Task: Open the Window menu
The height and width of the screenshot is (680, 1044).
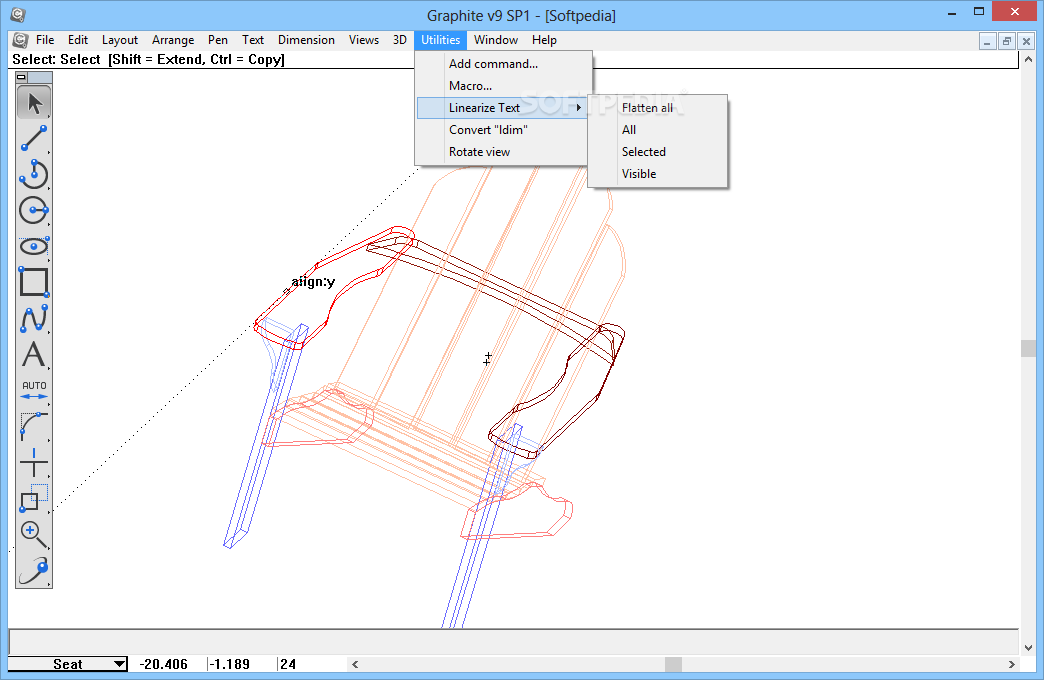Action: [x=496, y=40]
